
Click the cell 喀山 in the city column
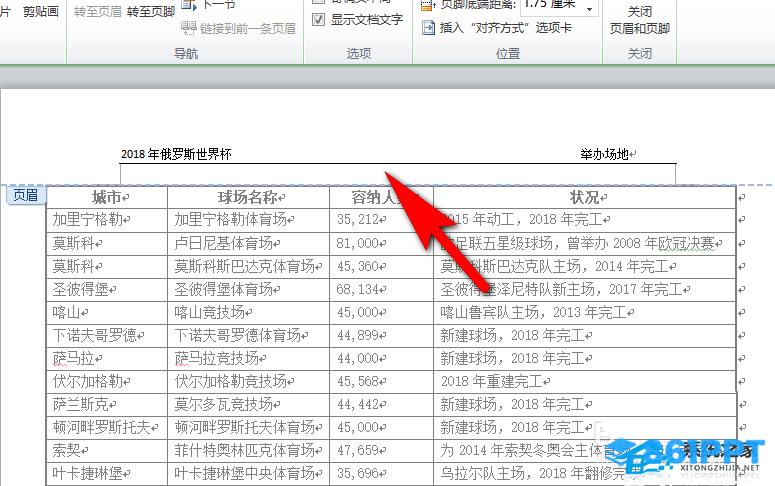tap(107, 312)
